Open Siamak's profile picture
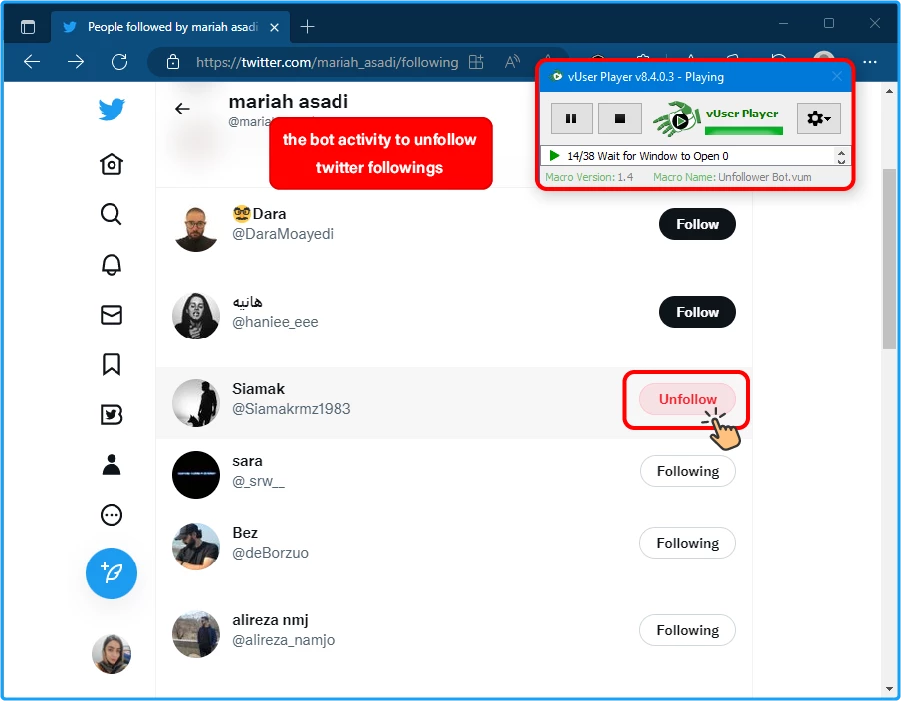 point(196,403)
